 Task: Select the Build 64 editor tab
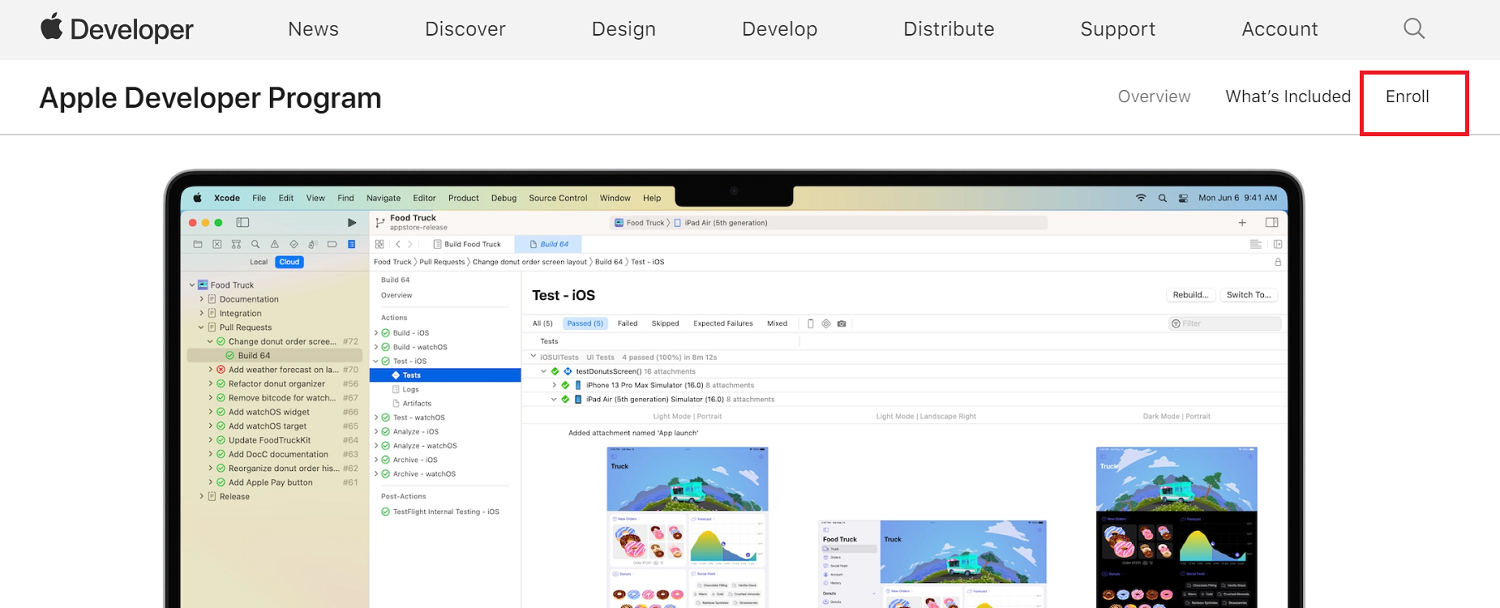click(548, 244)
